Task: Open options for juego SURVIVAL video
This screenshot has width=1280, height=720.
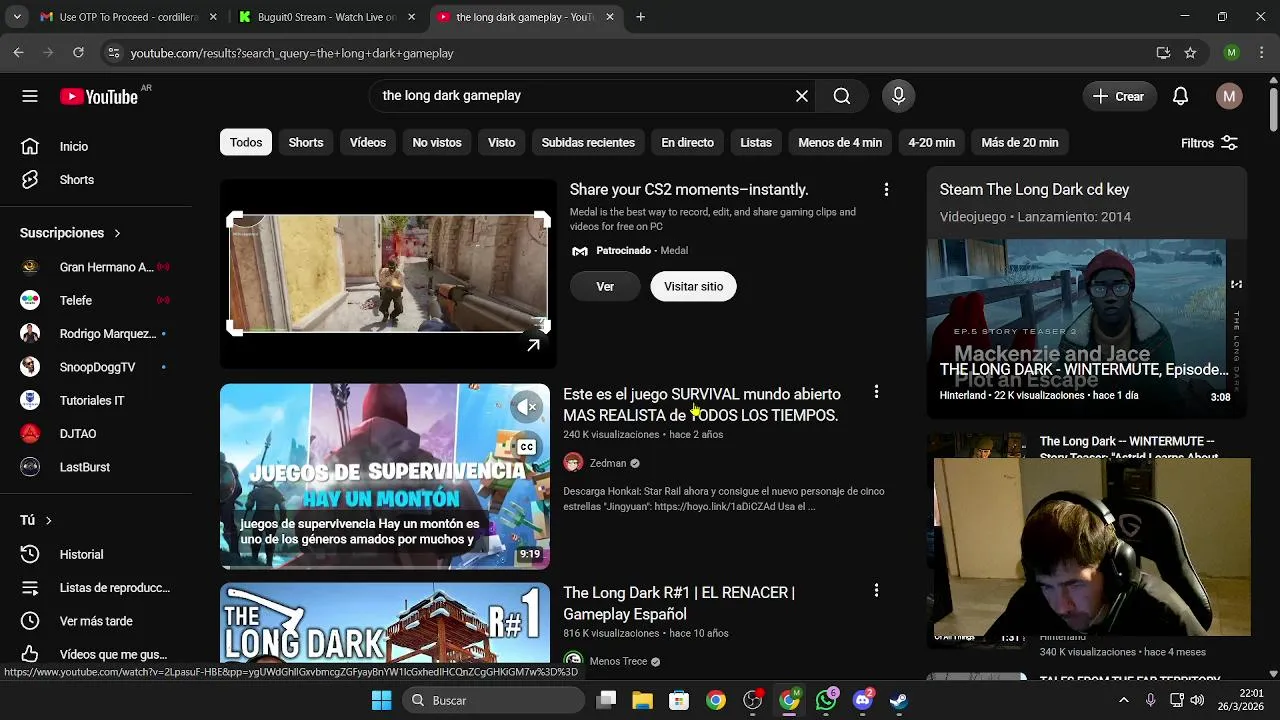Action: 876,393
